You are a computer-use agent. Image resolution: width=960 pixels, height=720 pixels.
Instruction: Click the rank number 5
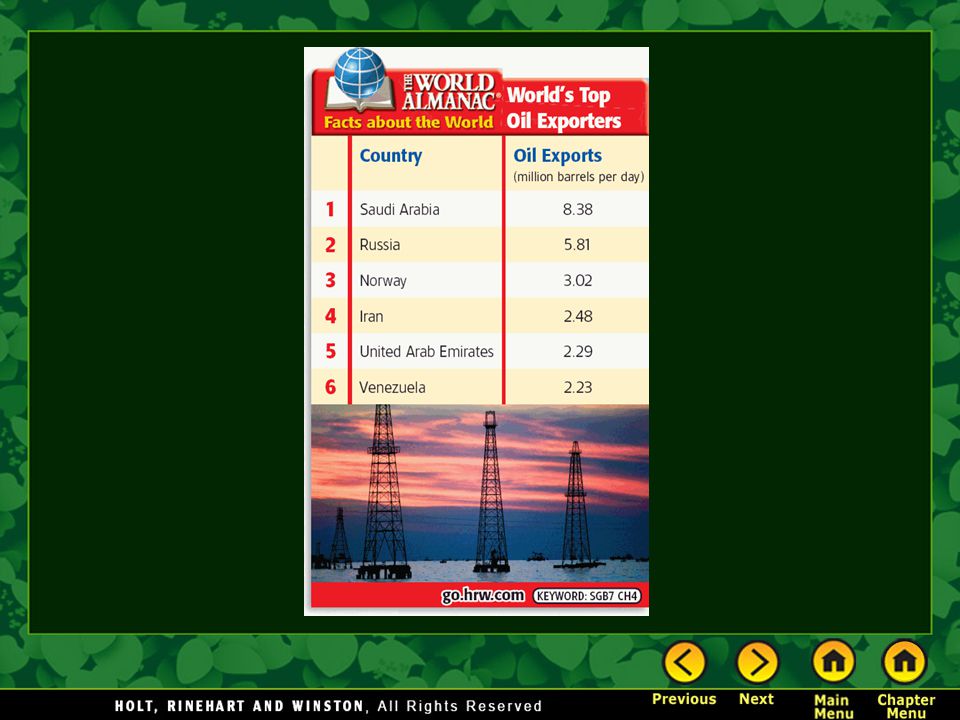[x=331, y=351]
